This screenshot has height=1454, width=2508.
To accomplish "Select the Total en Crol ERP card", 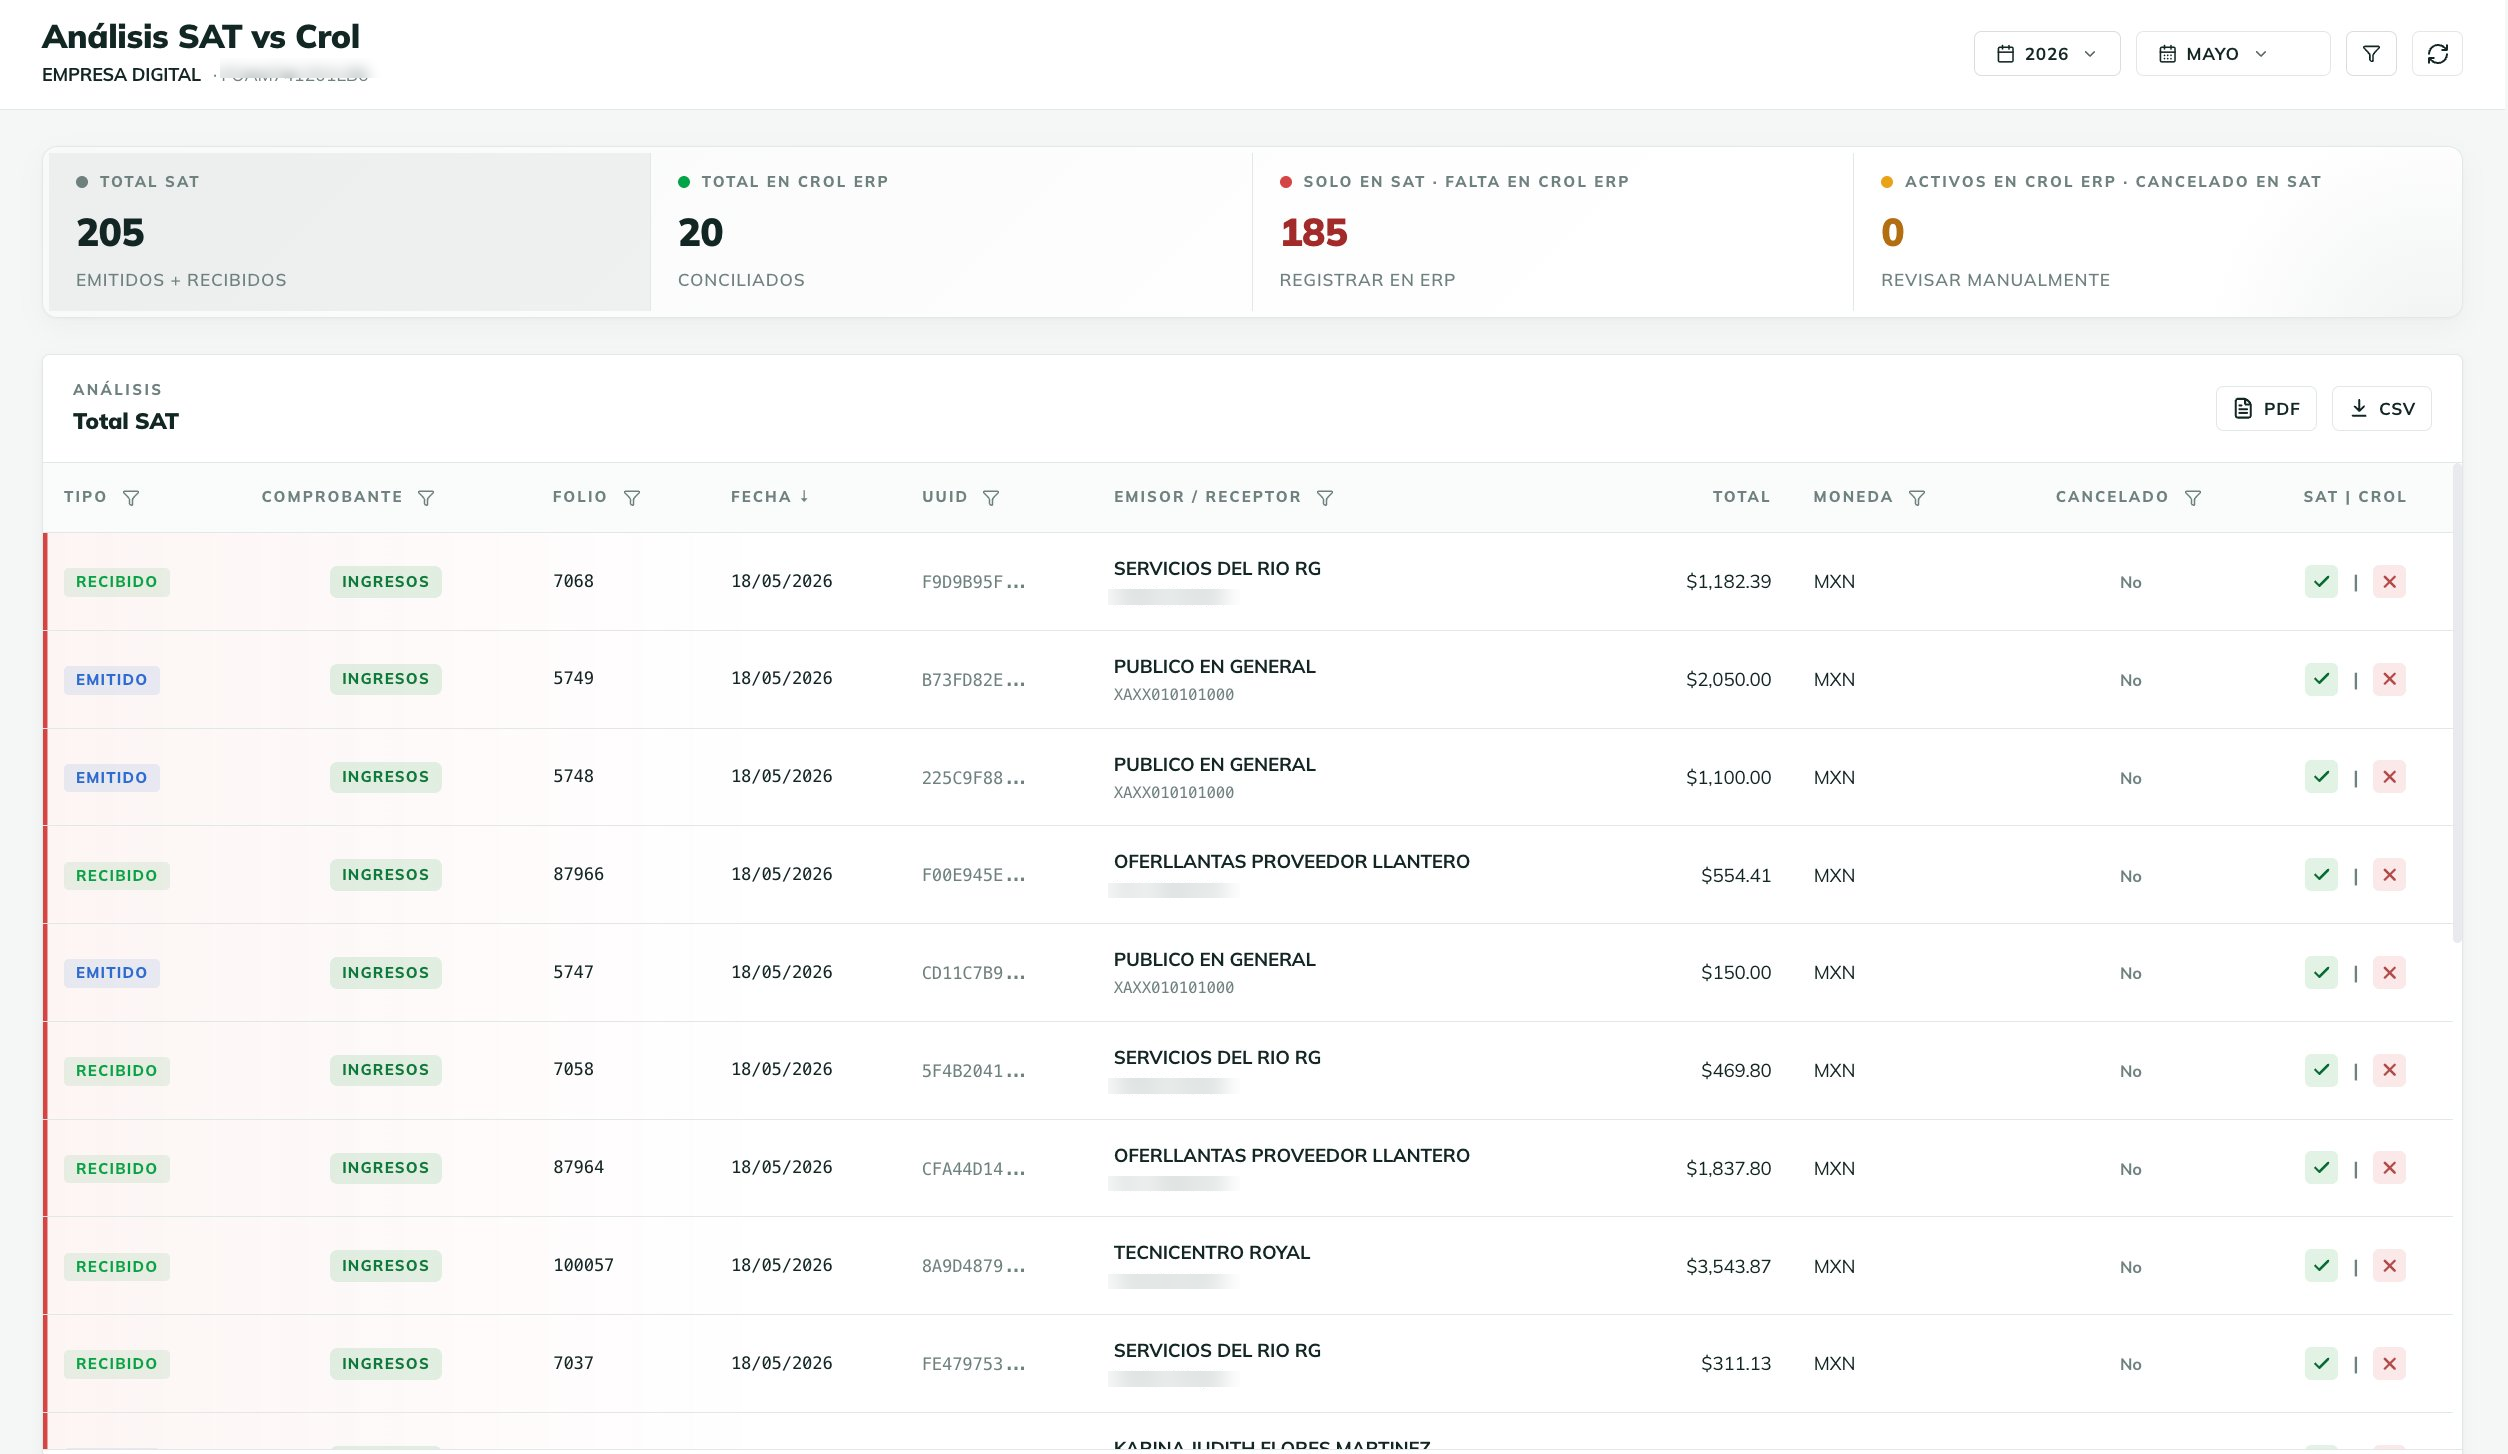I will pyautogui.click(x=951, y=232).
